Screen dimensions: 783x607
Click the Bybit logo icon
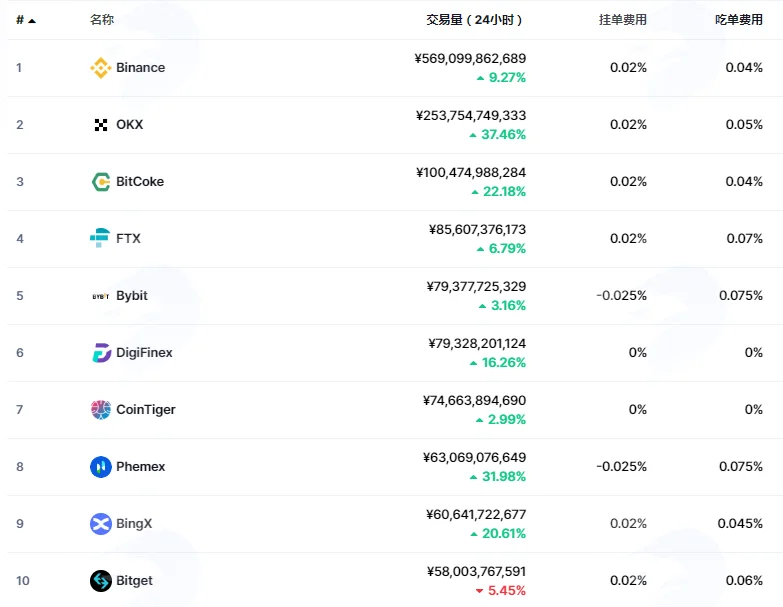(x=100, y=296)
